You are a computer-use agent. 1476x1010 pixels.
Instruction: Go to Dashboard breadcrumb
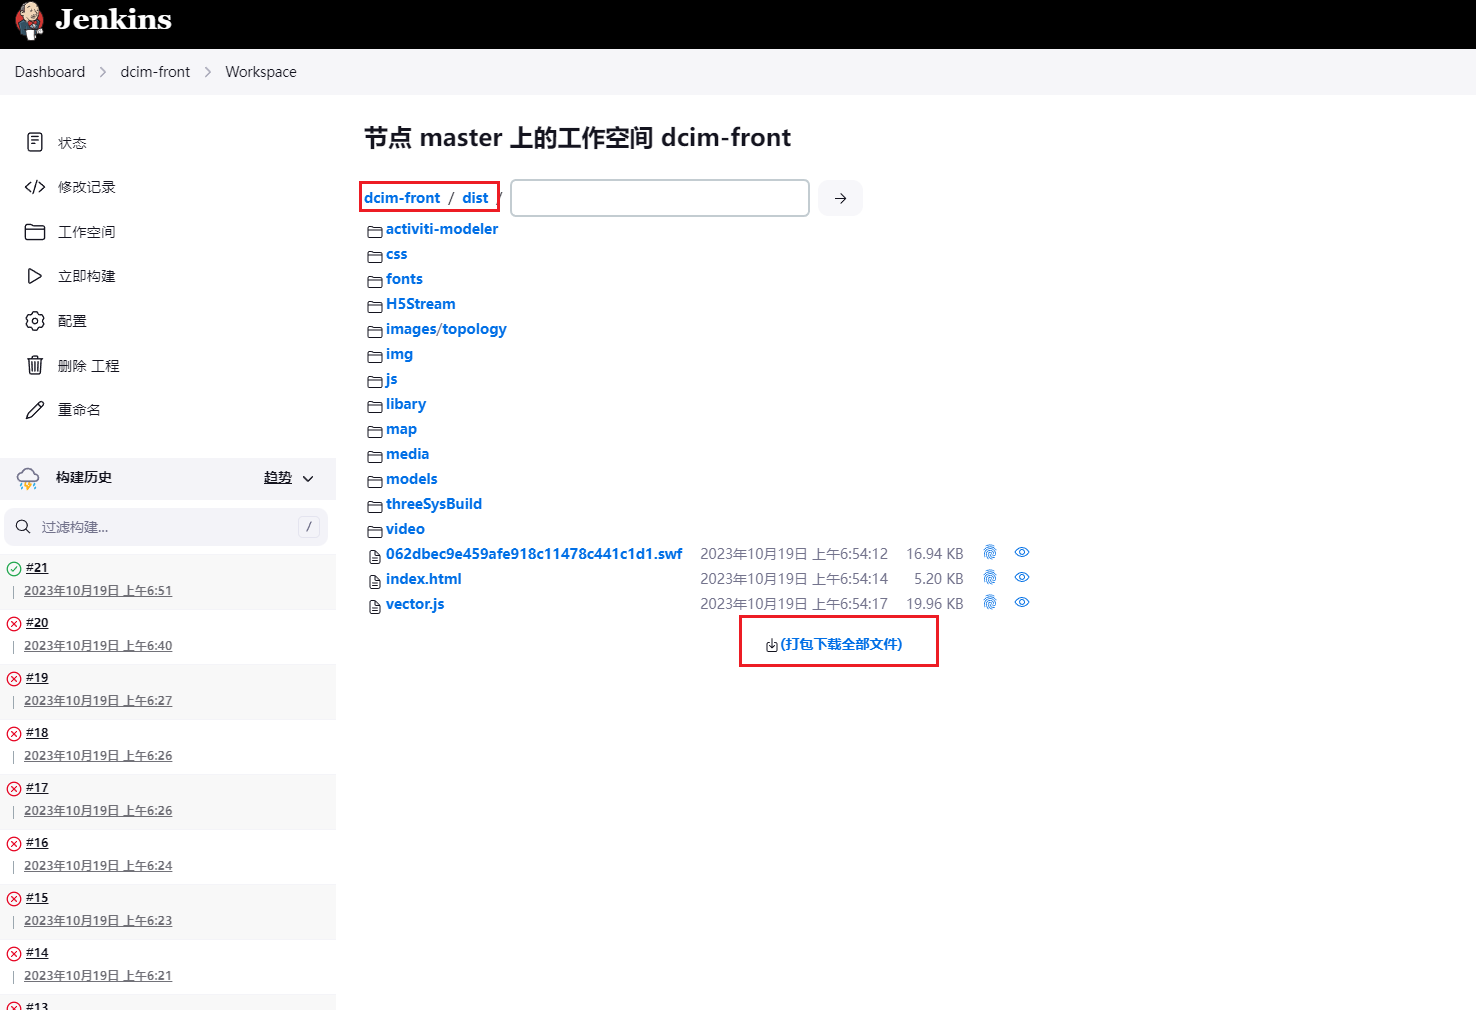tap(50, 72)
